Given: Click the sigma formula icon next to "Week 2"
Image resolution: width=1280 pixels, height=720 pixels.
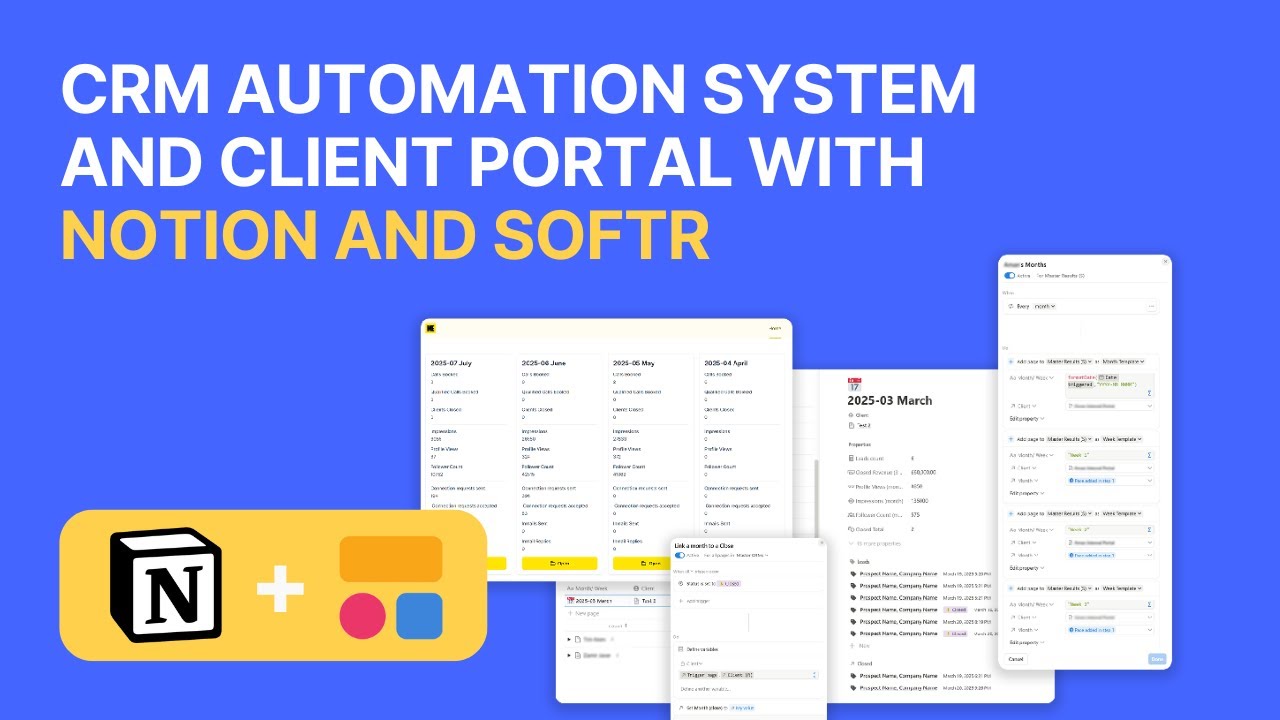Looking at the screenshot, I should [x=1149, y=530].
